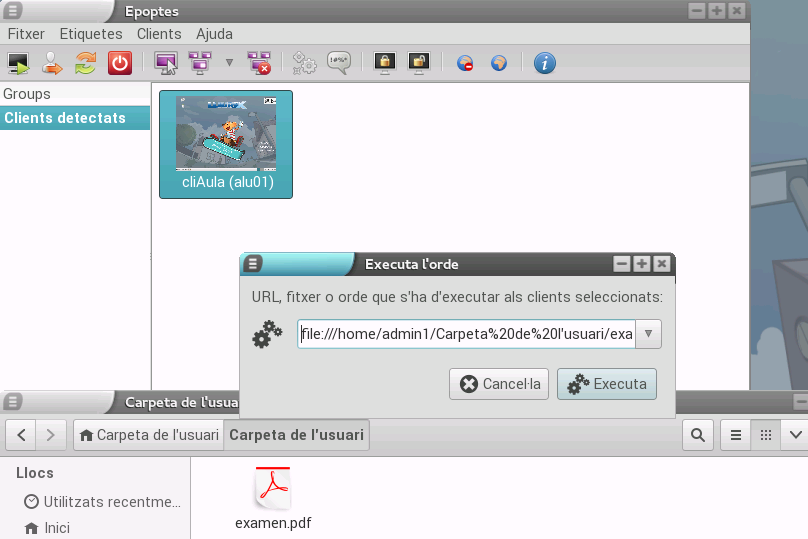Click the Logout user toolbar icon
The height and width of the screenshot is (539, 808).
51,63
